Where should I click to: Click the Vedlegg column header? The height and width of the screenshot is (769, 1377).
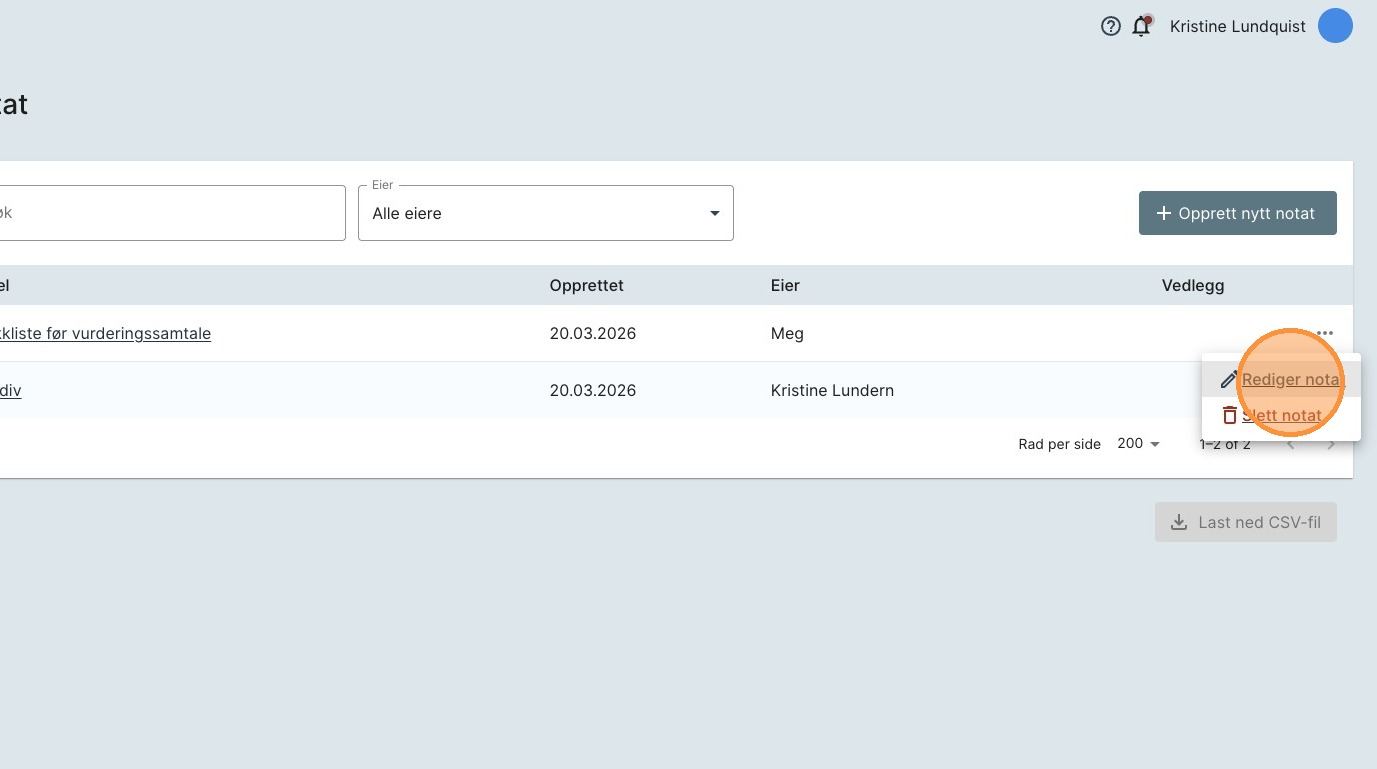1192,286
